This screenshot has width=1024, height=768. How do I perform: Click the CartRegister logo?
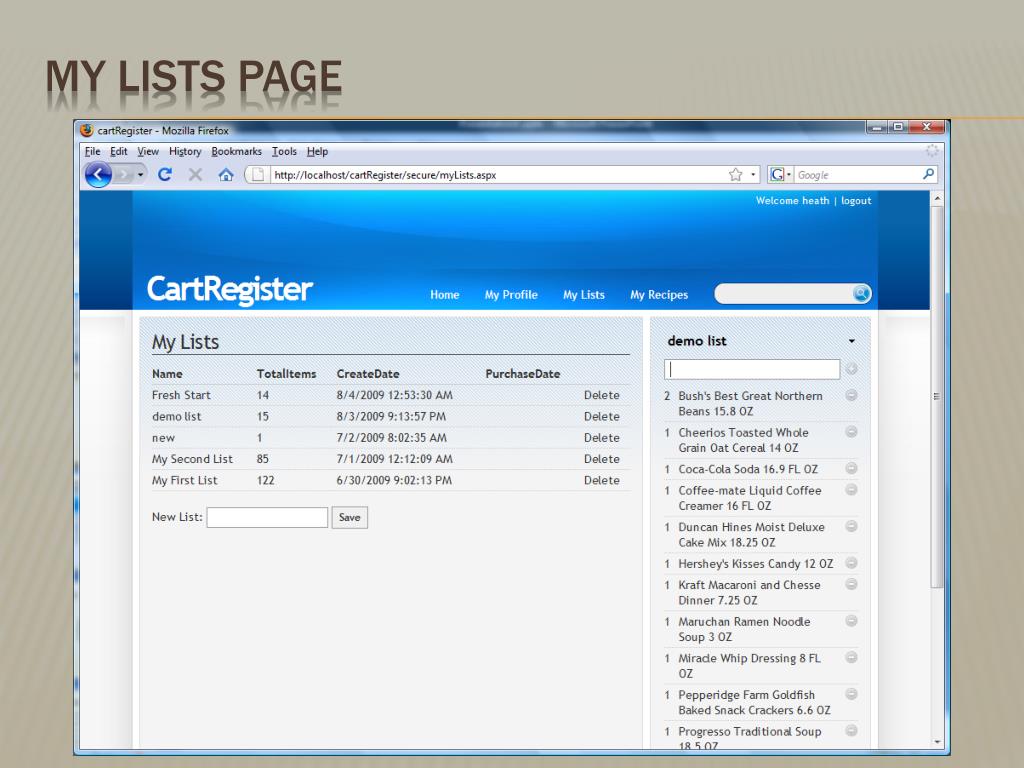230,289
